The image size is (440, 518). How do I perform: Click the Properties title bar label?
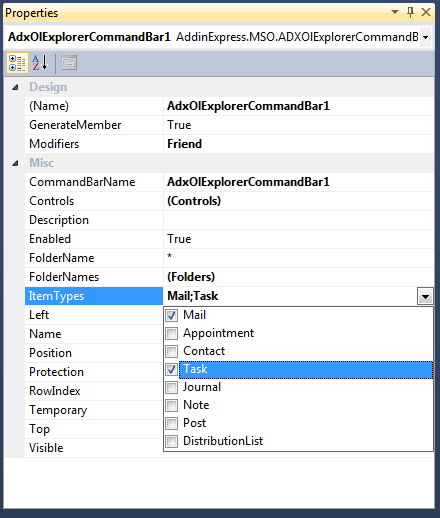pyautogui.click(x=32, y=13)
